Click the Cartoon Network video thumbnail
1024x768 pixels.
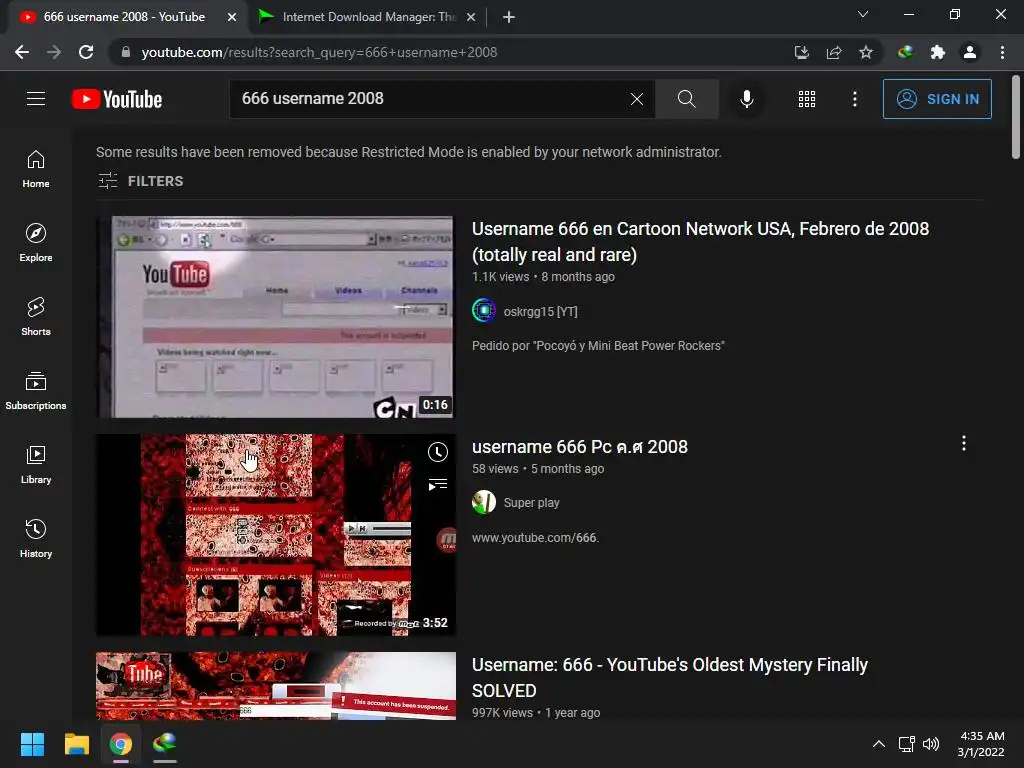pyautogui.click(x=276, y=317)
